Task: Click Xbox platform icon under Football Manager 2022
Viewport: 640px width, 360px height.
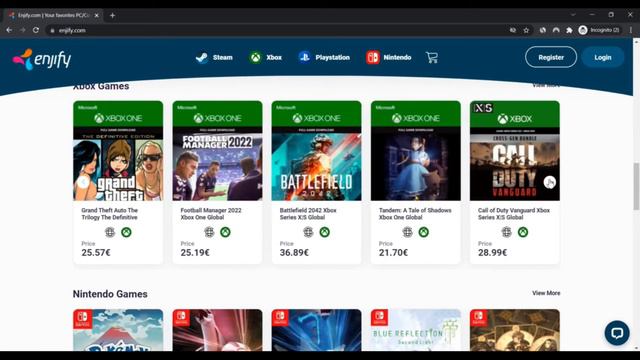Action: 225,232
